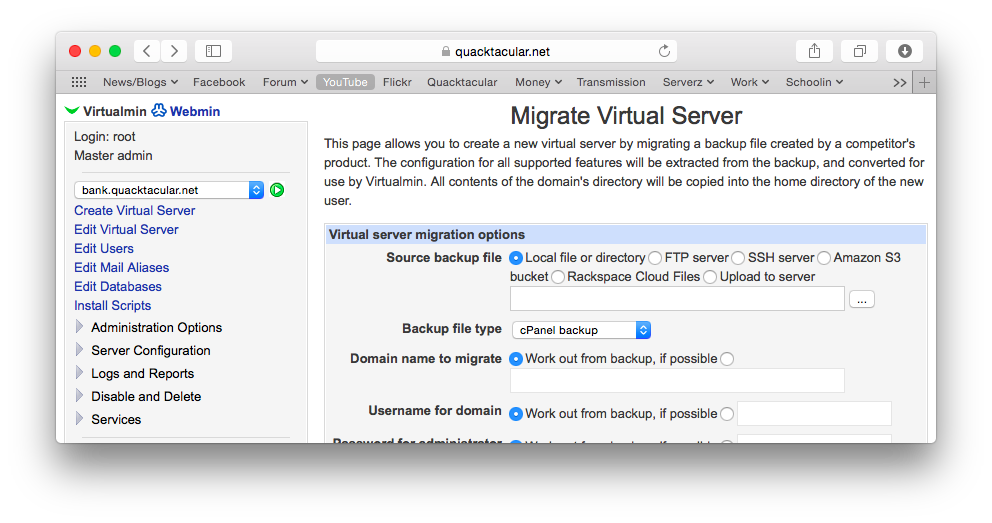
Task: Open the Money bookmarks folder
Action: click(538, 82)
